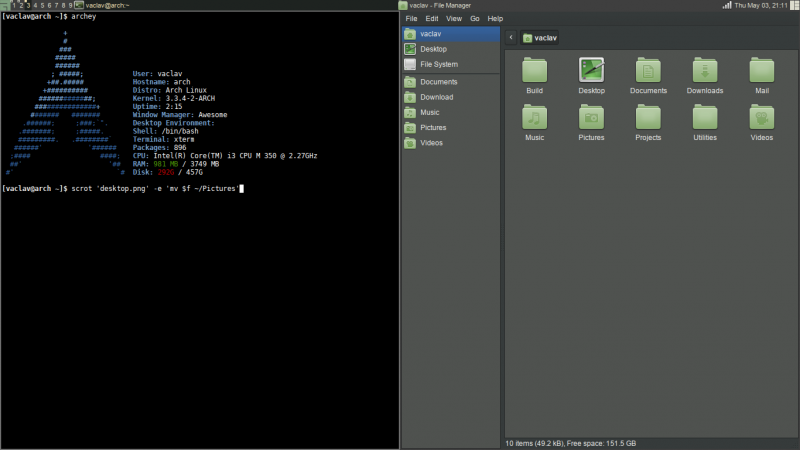The image size is (800, 450).
Task: Open the Build folder icon
Action: (x=534, y=71)
